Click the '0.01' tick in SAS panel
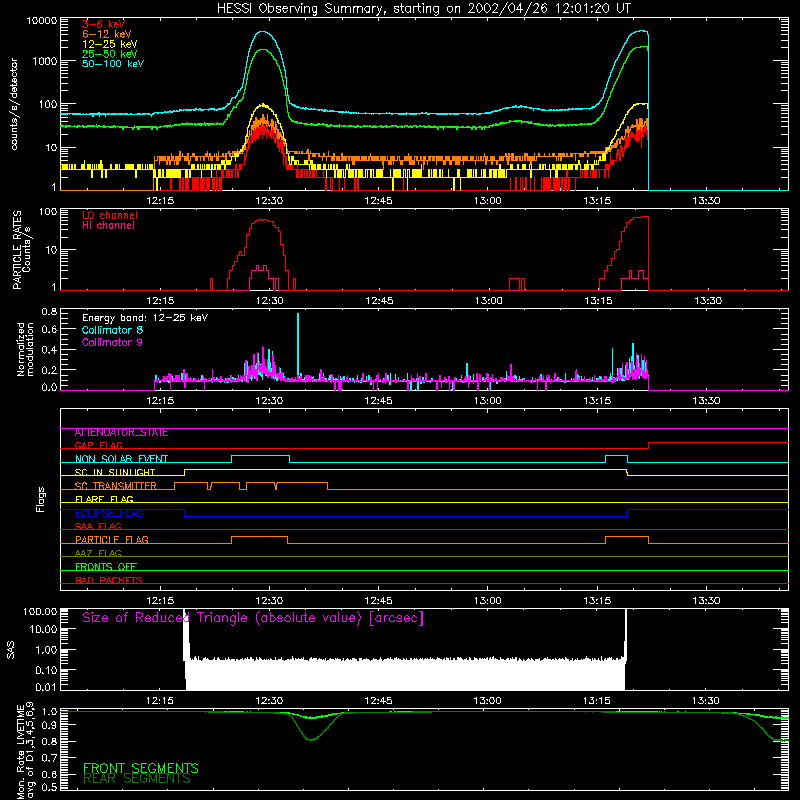 click(x=46, y=687)
